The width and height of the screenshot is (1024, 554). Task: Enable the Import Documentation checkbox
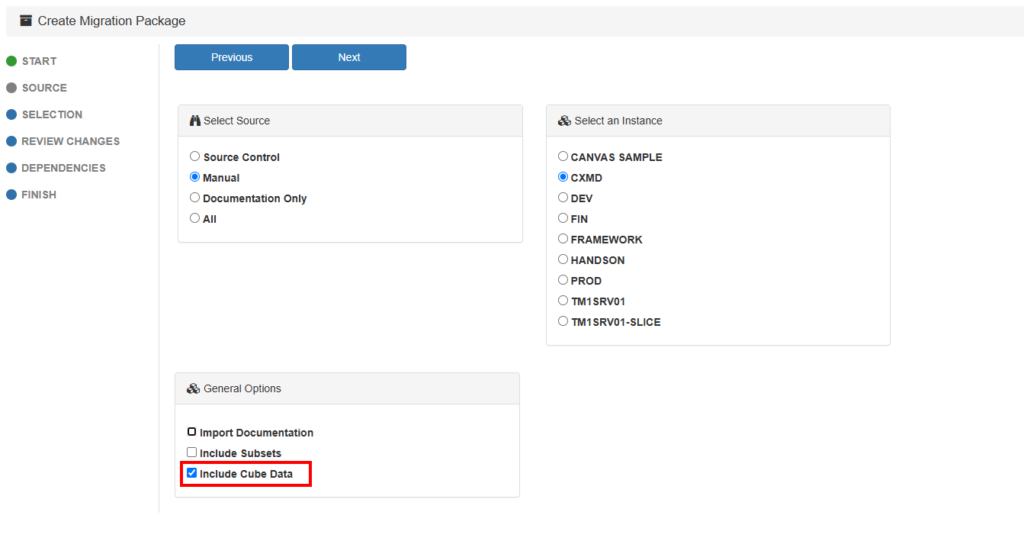[x=192, y=432]
